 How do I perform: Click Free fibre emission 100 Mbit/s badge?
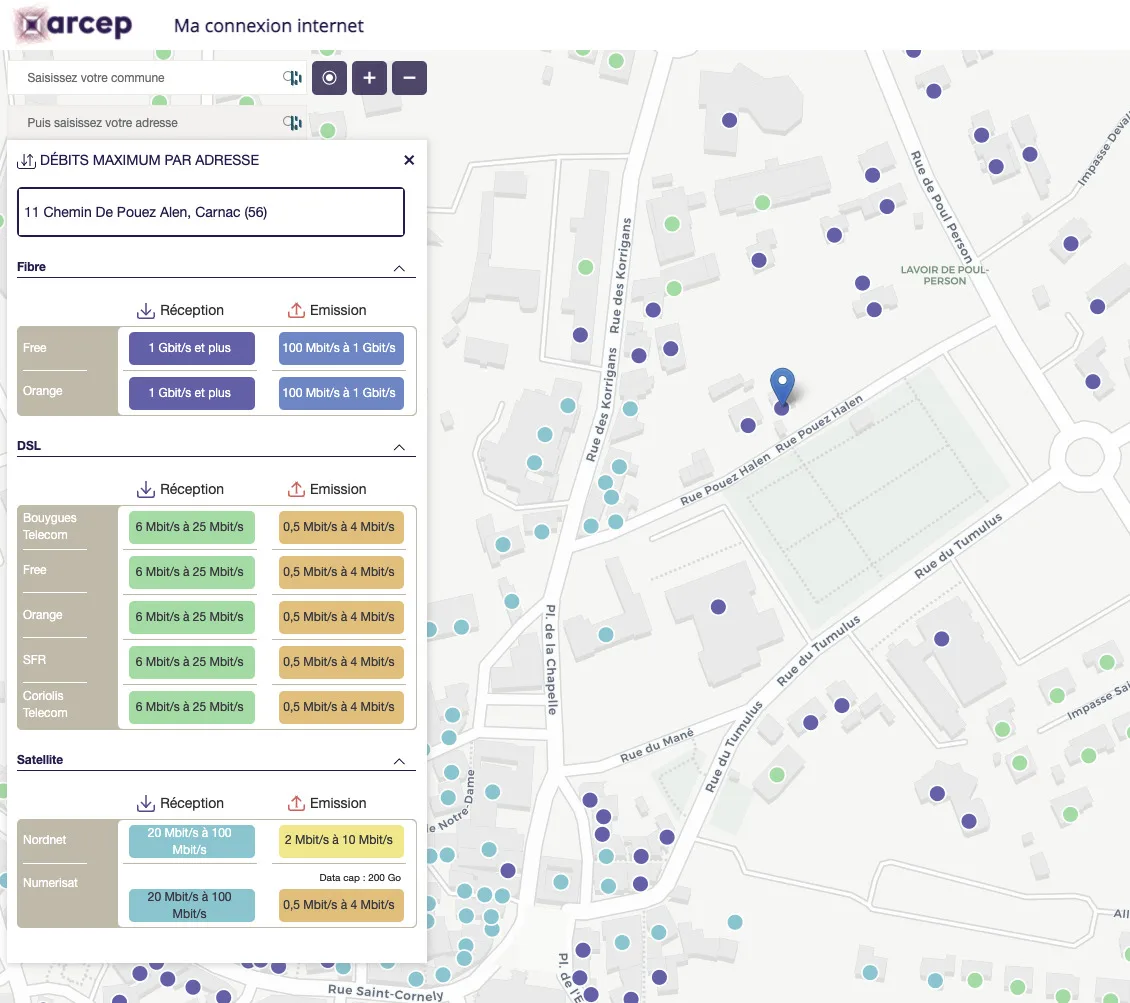tap(341, 348)
